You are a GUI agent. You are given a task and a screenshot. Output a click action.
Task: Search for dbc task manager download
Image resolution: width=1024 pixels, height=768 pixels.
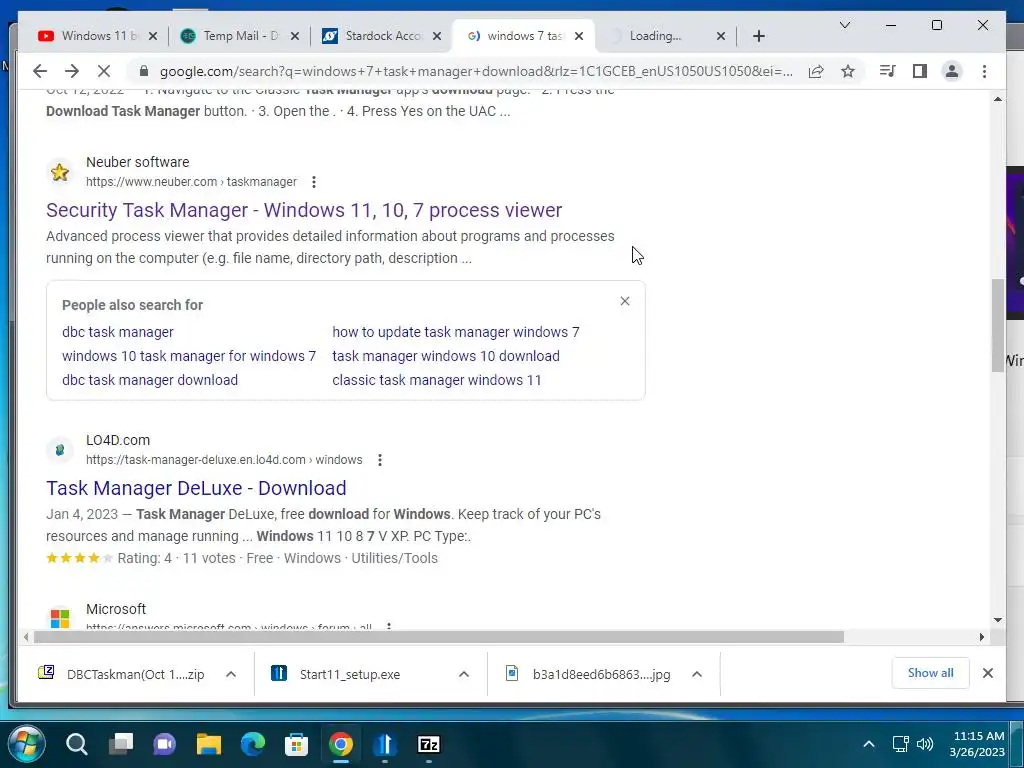(x=150, y=380)
